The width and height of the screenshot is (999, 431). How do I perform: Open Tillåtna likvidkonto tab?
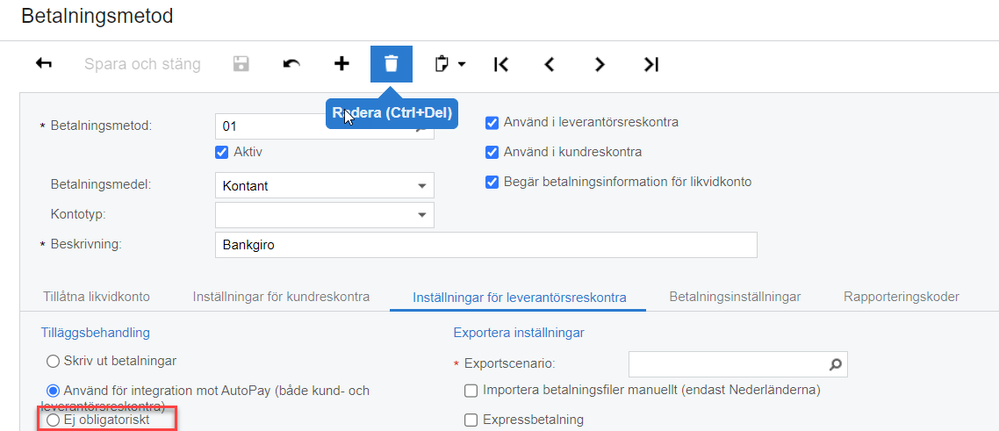97,296
